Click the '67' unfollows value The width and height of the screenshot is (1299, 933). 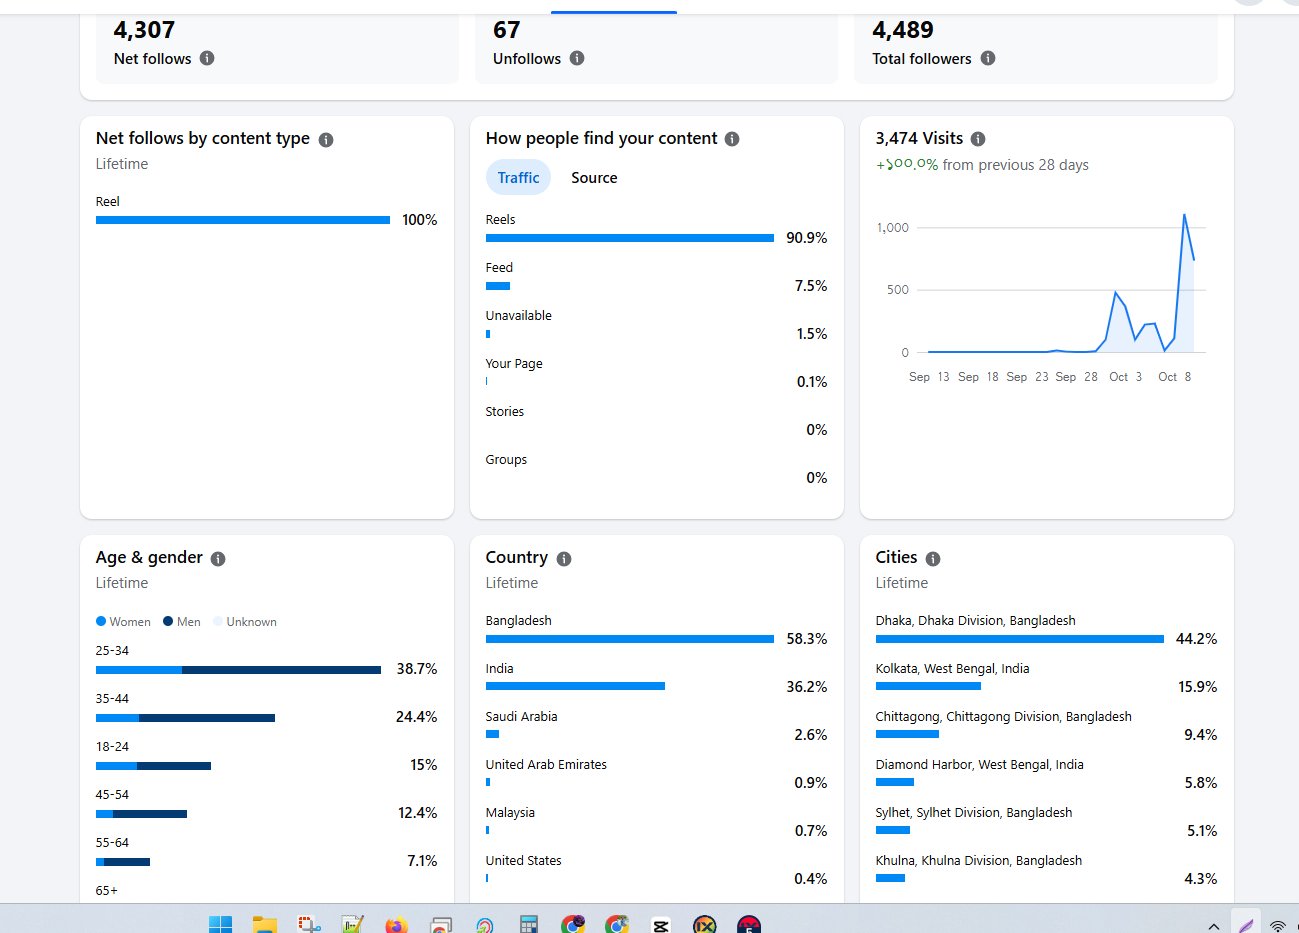(506, 30)
